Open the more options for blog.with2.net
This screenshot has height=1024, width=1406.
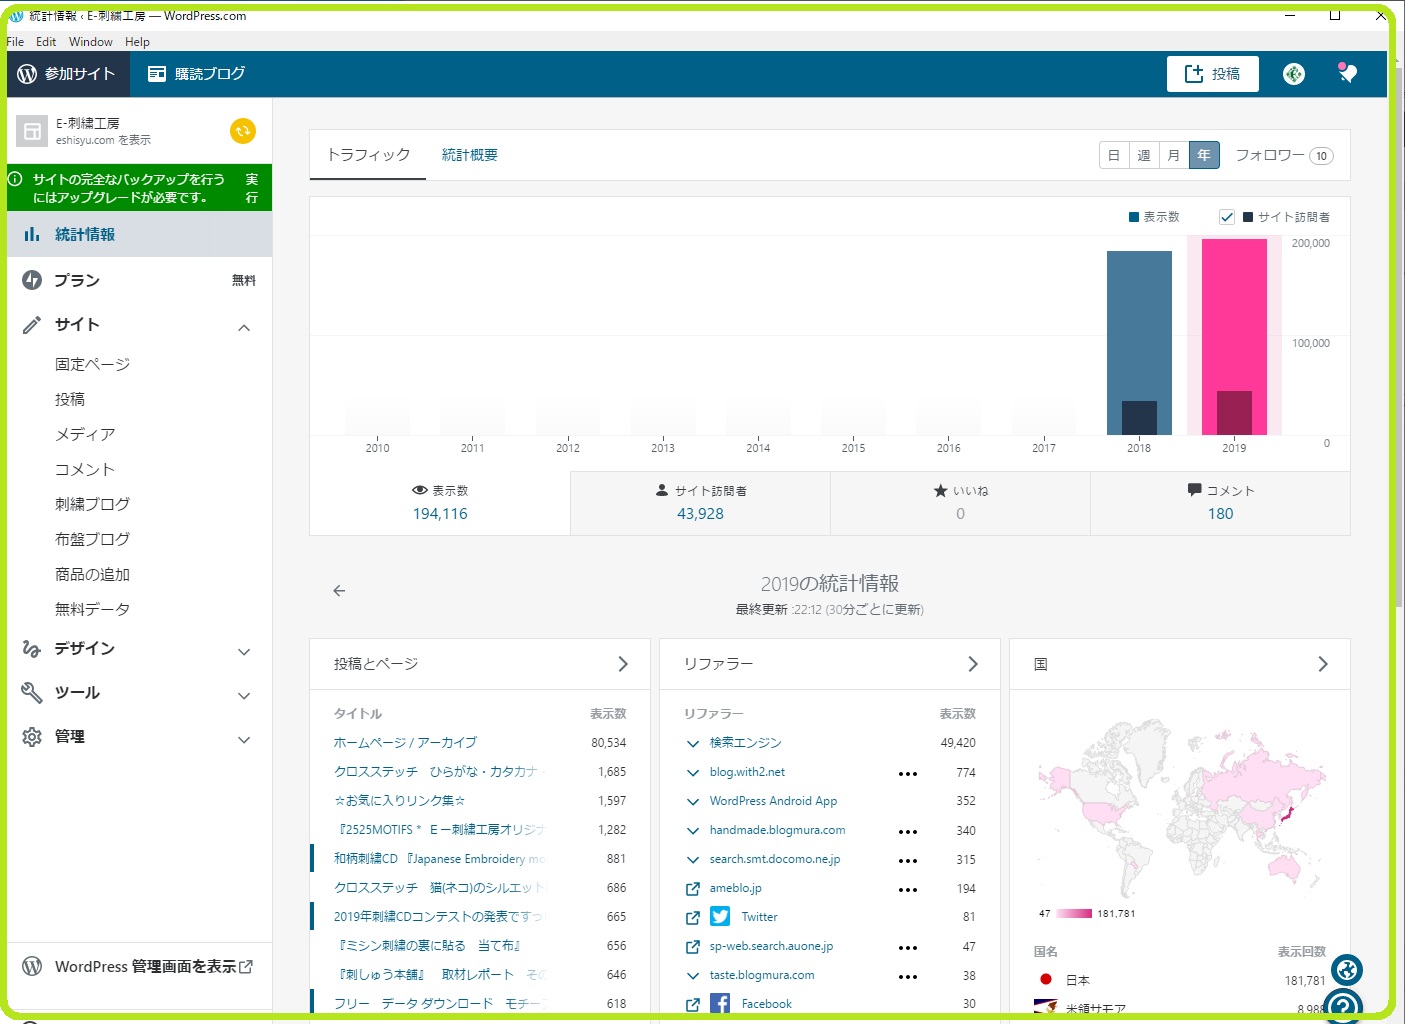pos(908,774)
